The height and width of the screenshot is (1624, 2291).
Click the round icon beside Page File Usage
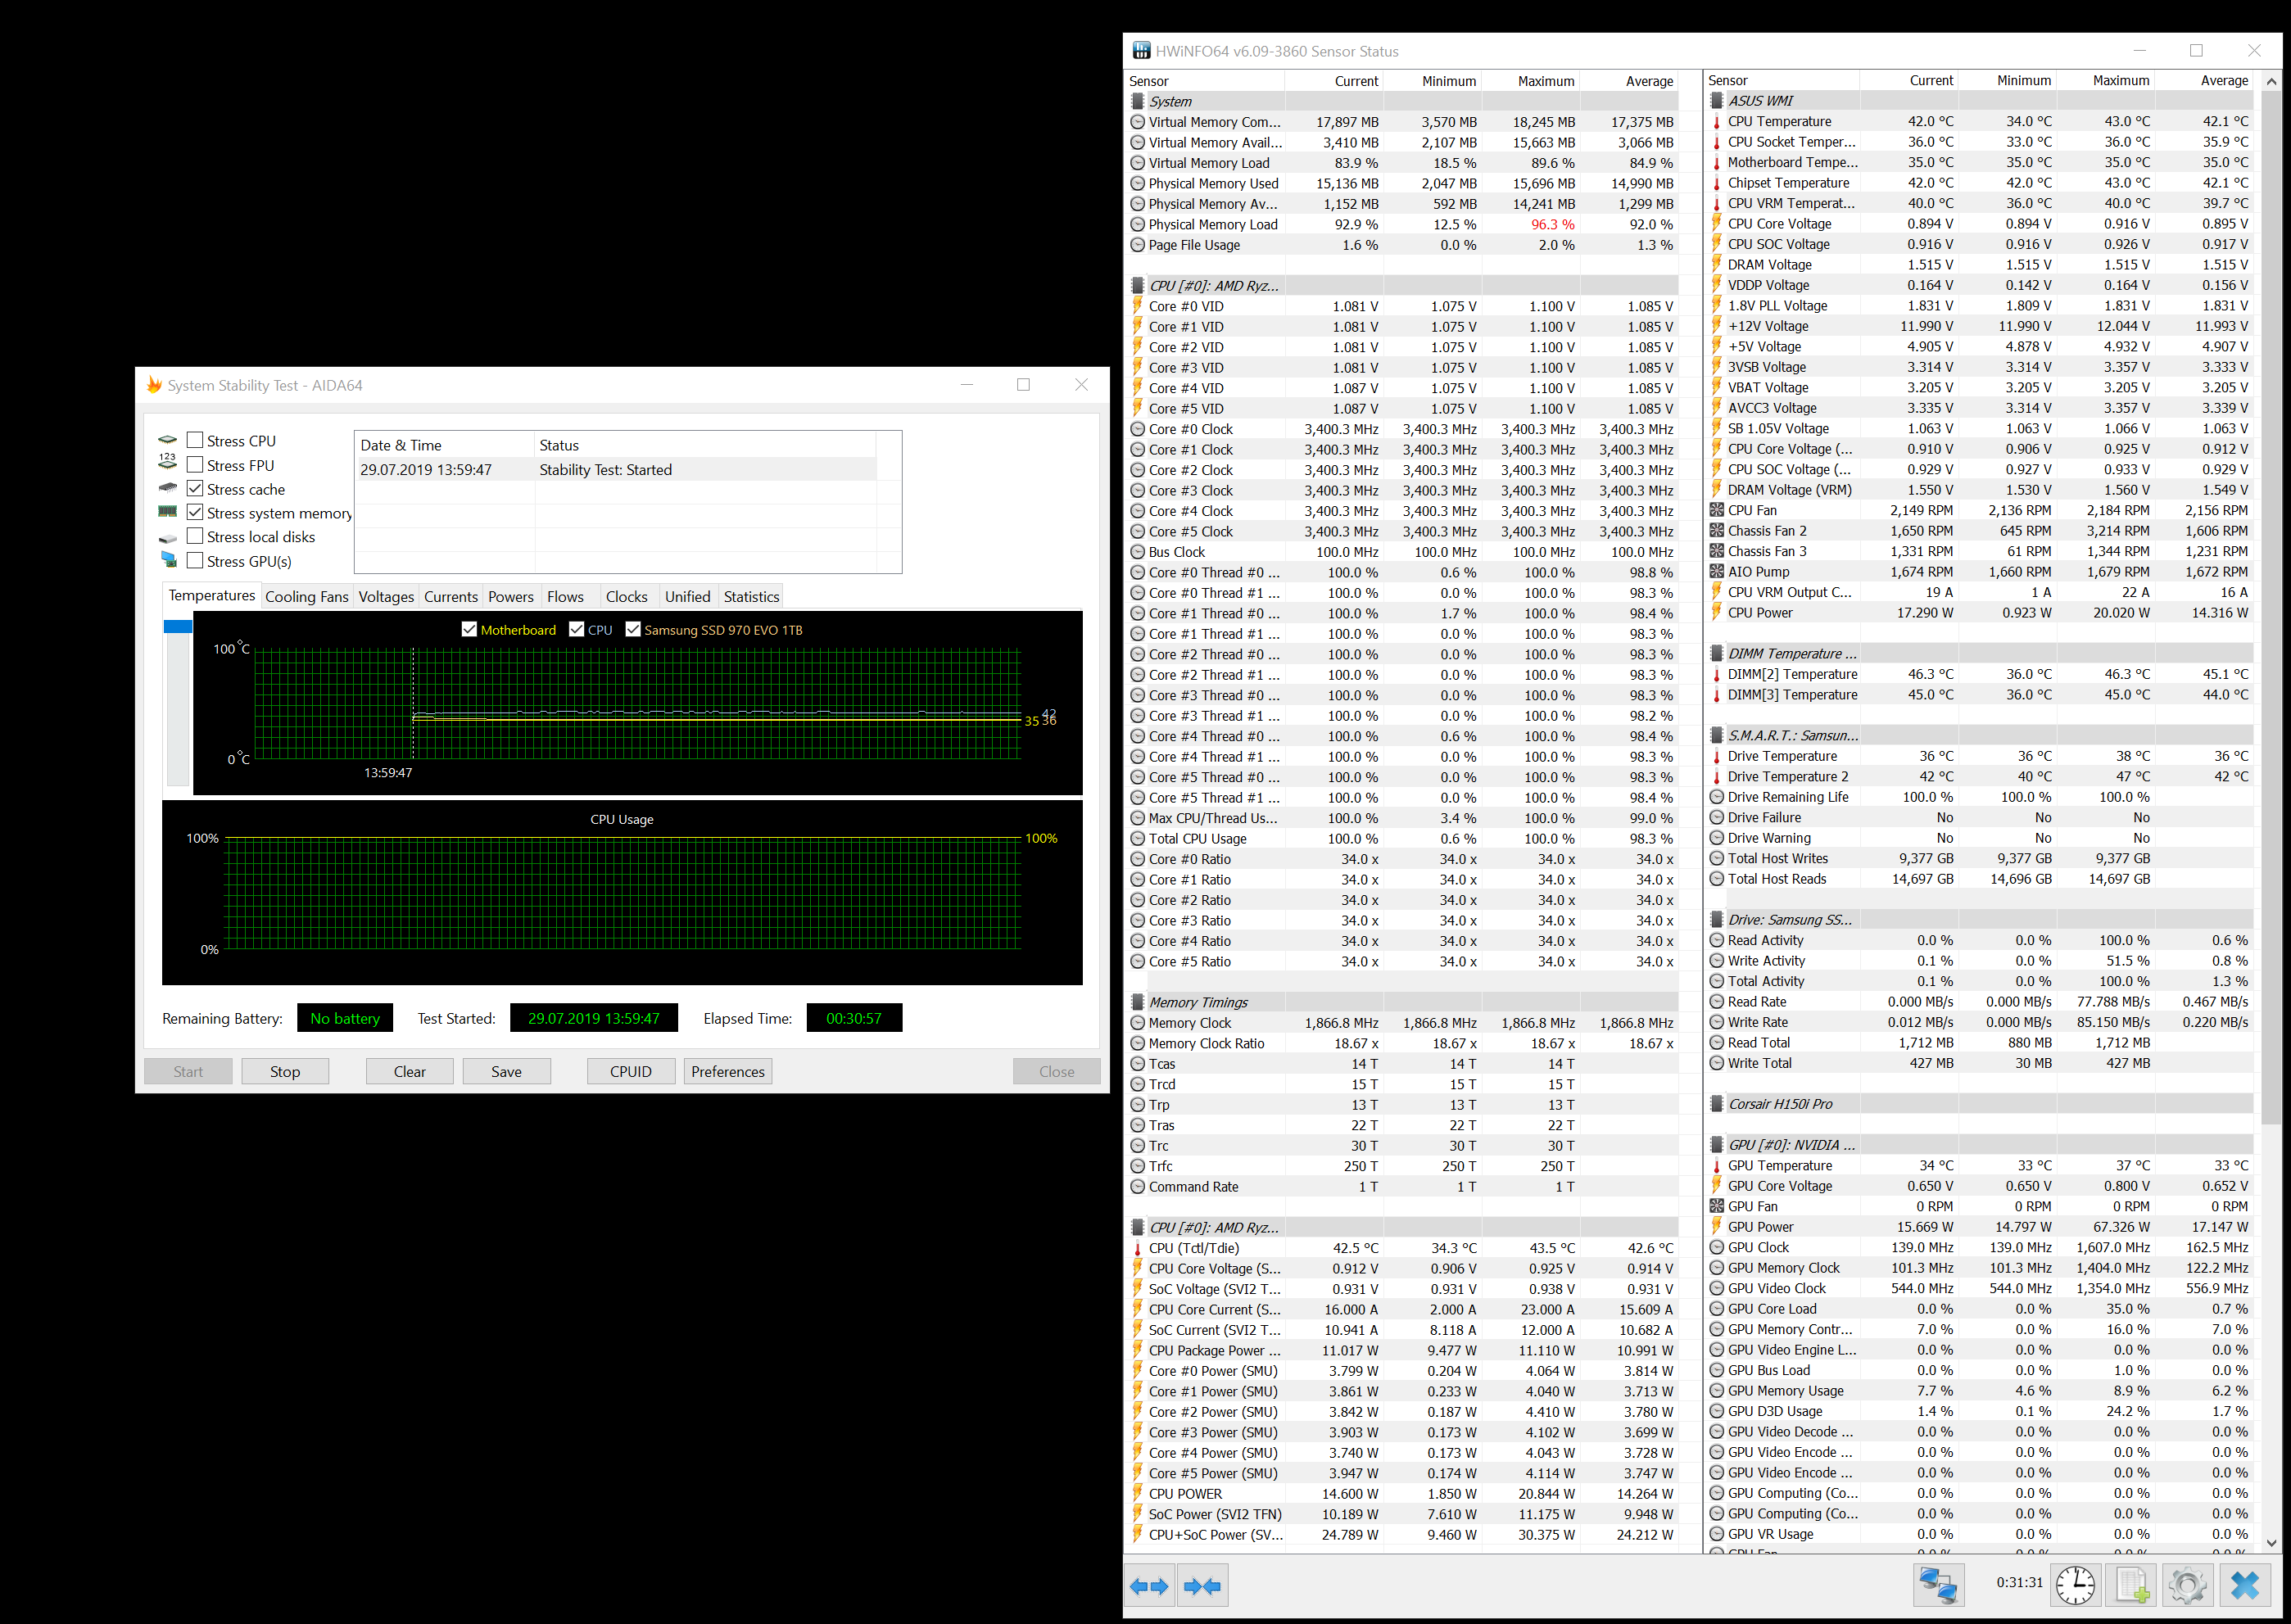point(1137,245)
